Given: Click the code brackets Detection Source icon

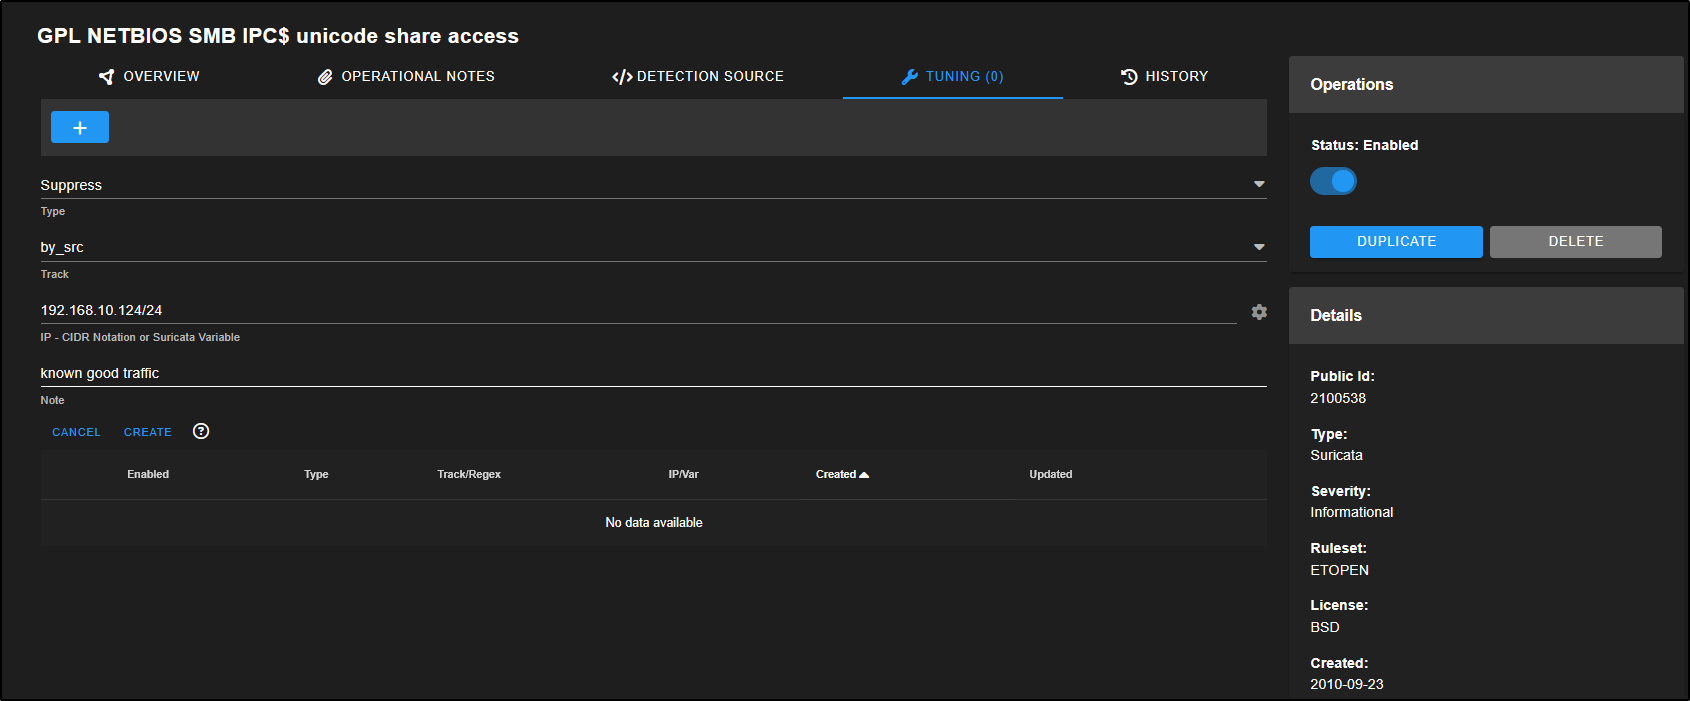Looking at the screenshot, I should click(x=621, y=77).
